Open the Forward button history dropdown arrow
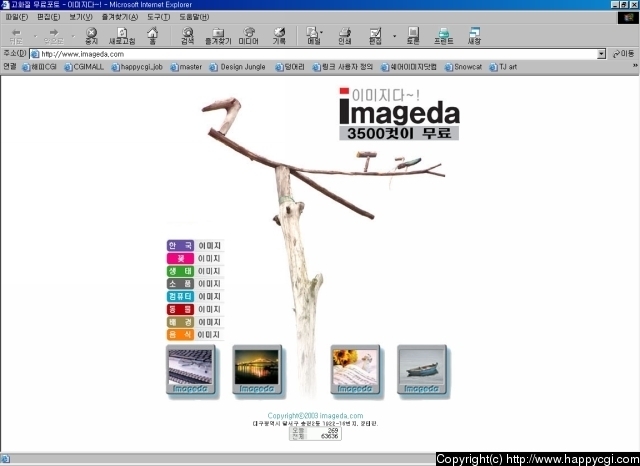The image size is (640, 466). 73,36
